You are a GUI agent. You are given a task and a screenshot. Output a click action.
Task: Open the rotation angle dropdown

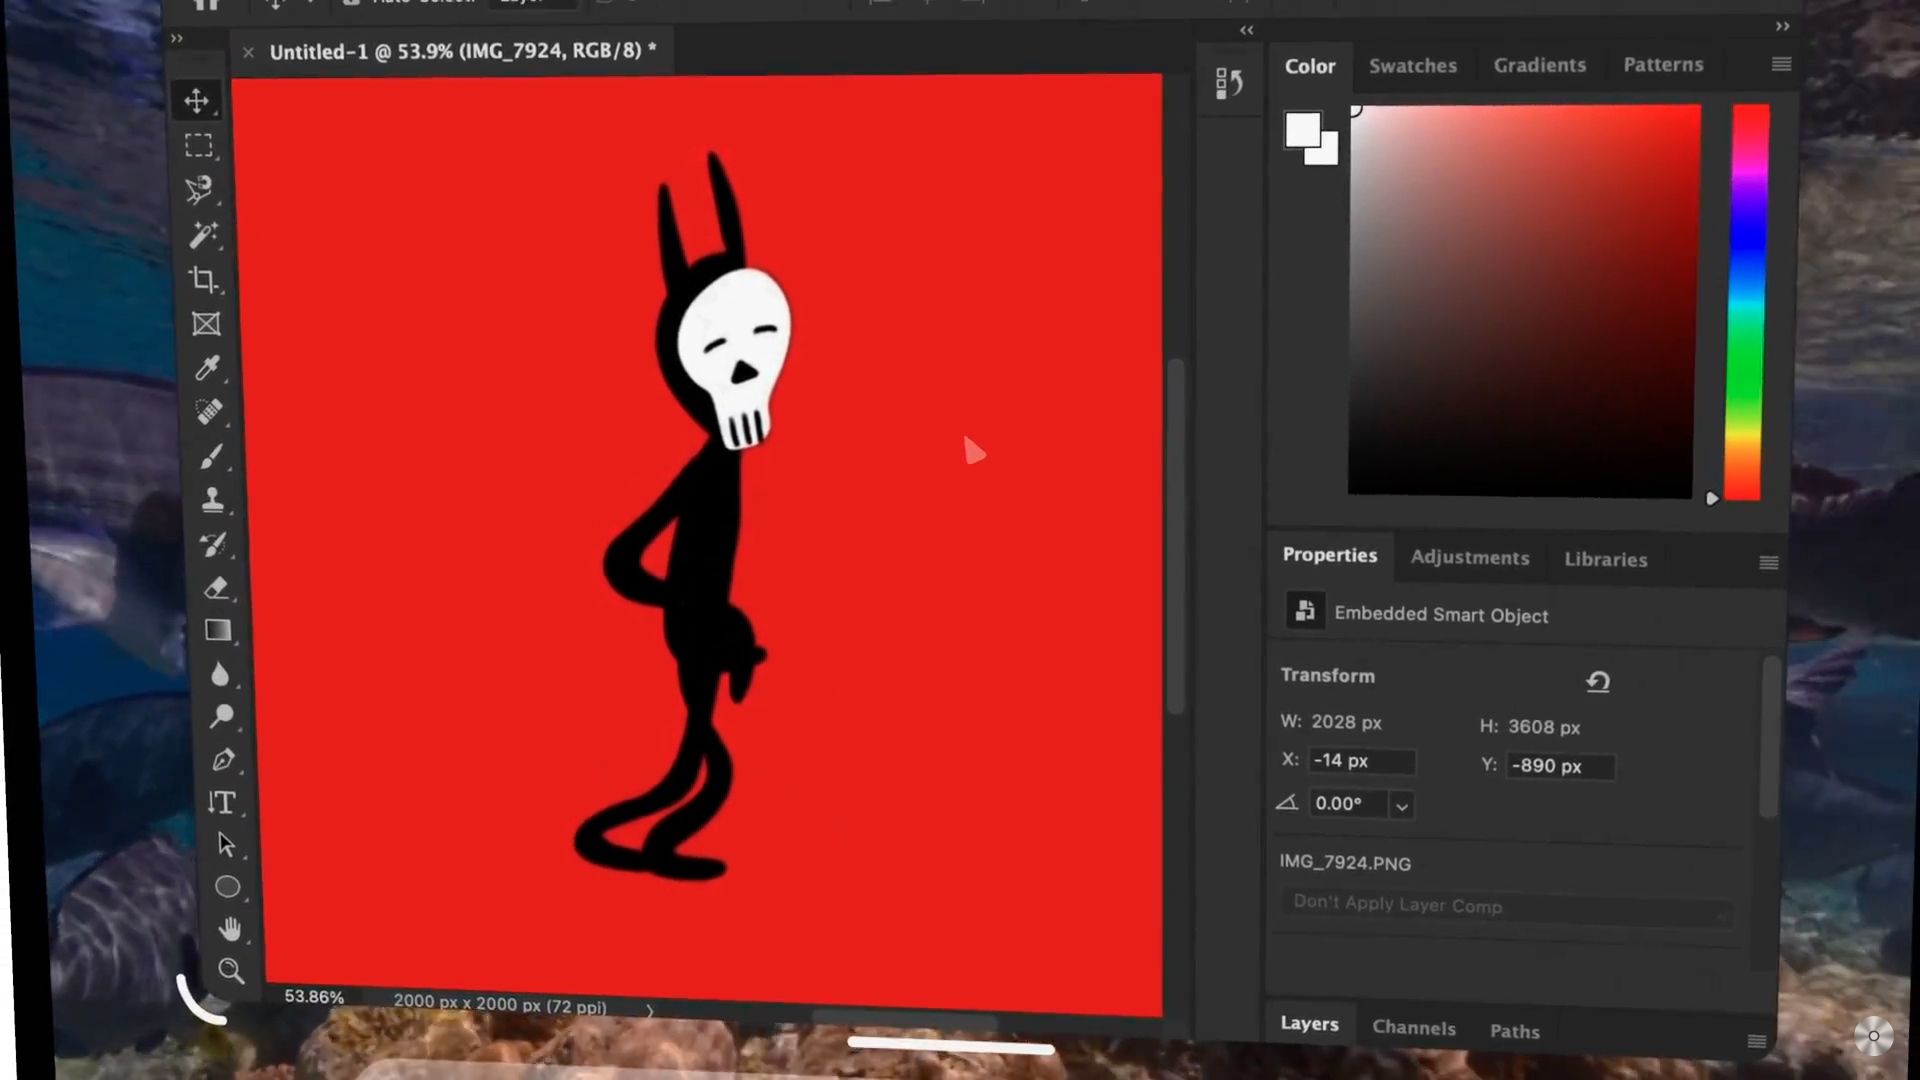1402,806
